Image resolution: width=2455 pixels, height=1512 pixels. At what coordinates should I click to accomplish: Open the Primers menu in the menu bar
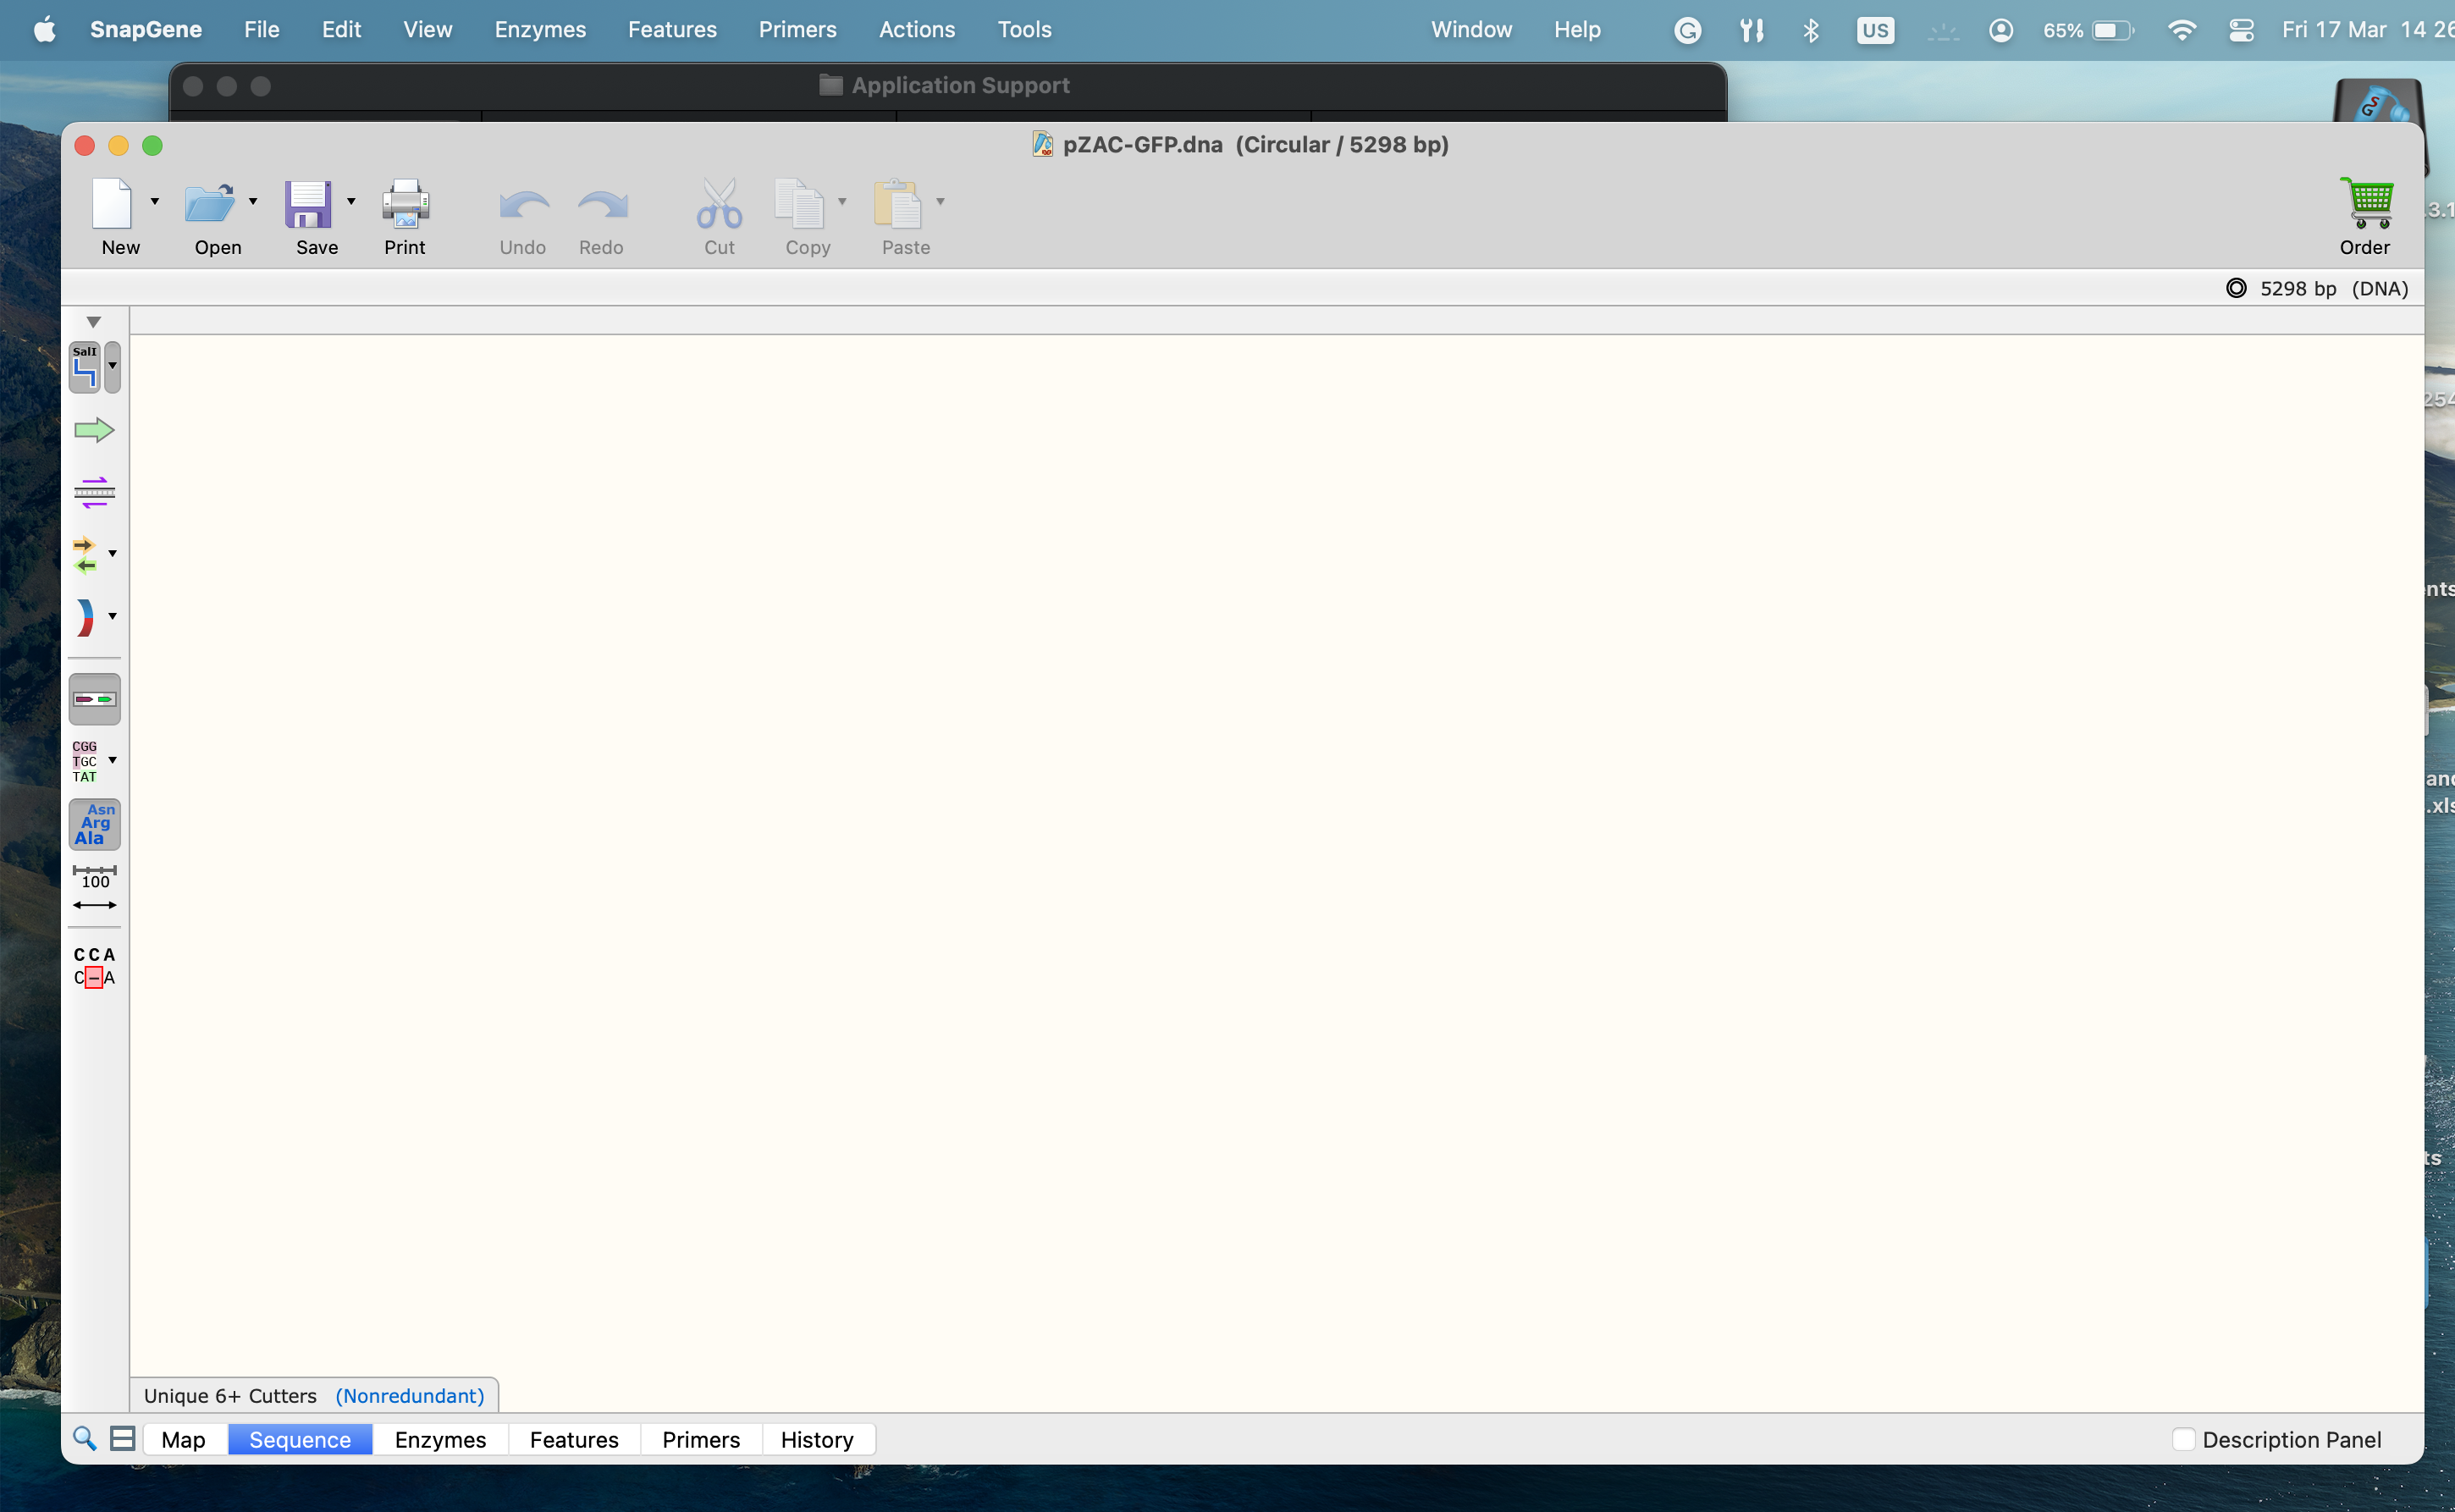(x=797, y=30)
